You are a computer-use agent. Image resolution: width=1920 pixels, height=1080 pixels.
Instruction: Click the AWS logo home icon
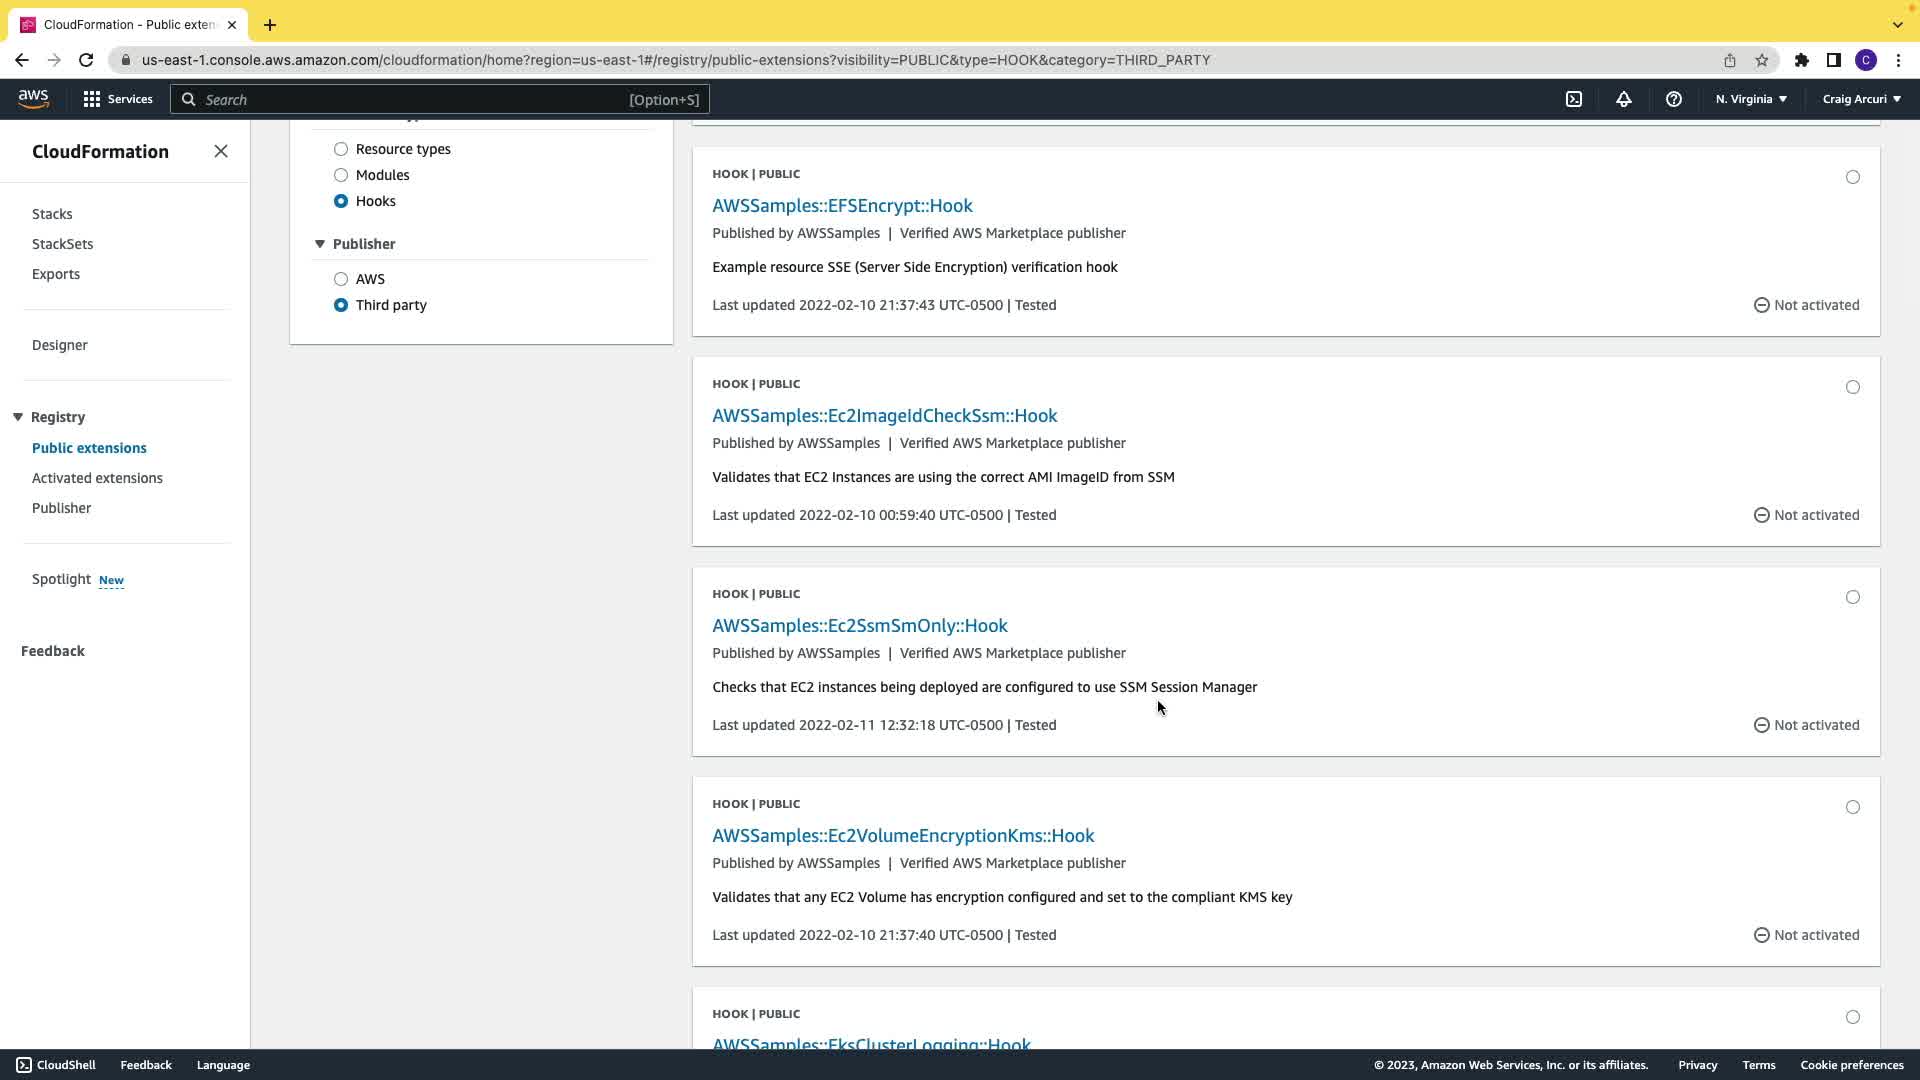click(33, 98)
